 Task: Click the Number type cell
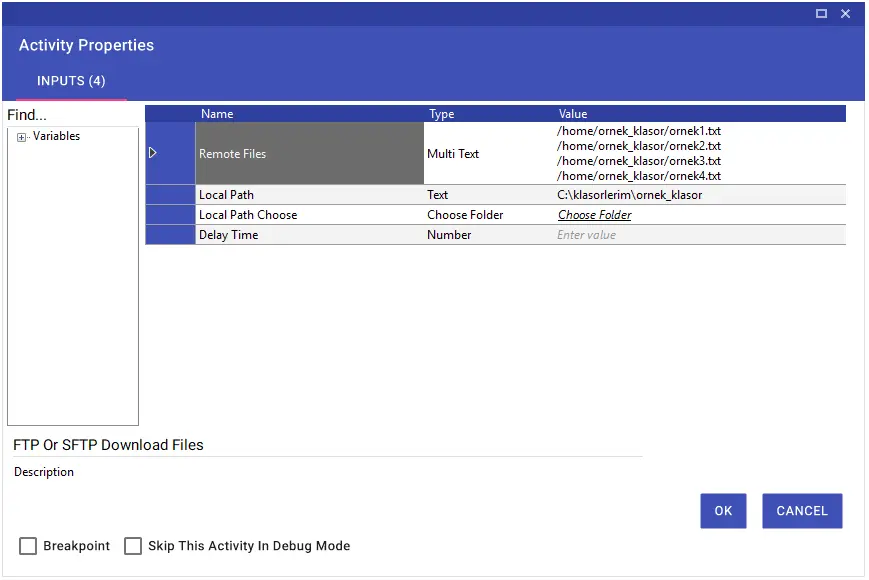(x=489, y=235)
